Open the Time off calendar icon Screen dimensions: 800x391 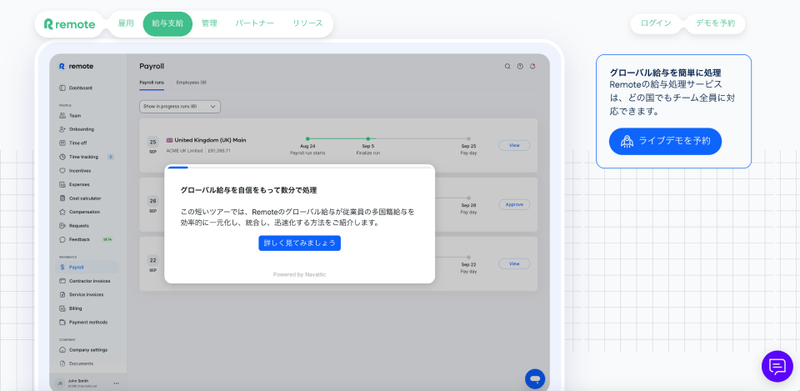tap(62, 143)
